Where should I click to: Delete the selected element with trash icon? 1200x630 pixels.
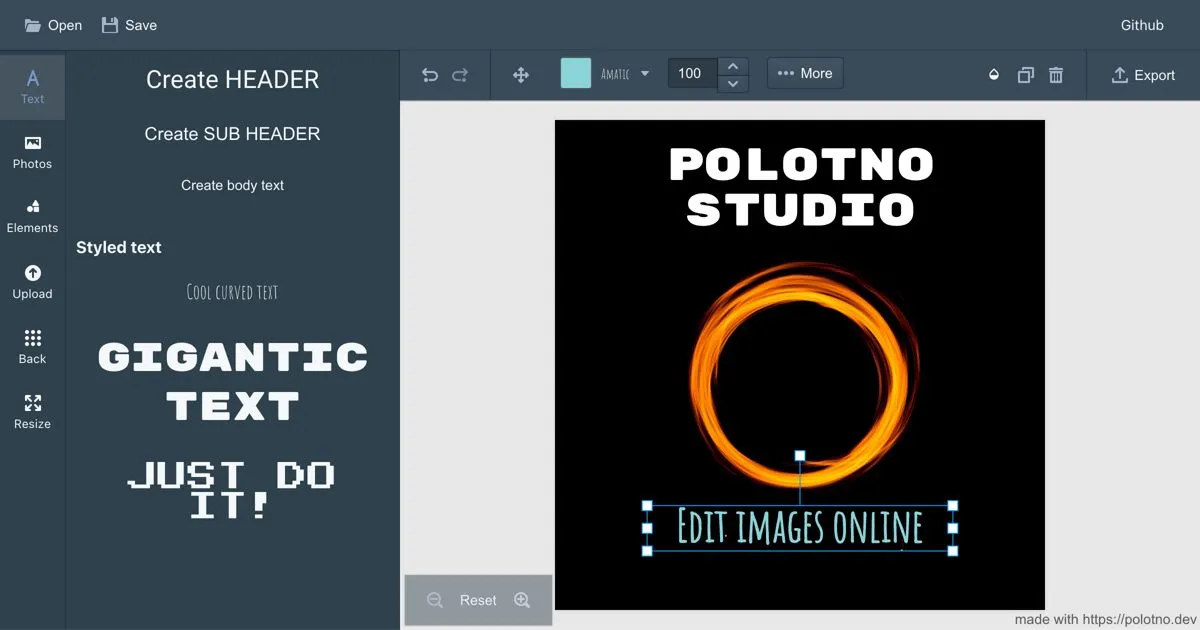1056,74
